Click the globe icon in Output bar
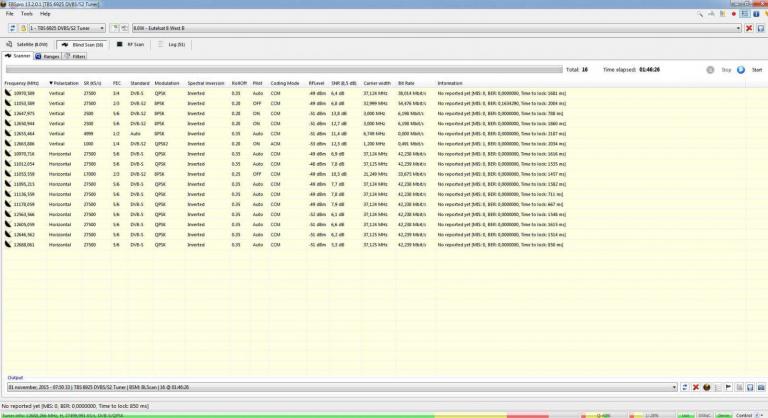 [707, 386]
